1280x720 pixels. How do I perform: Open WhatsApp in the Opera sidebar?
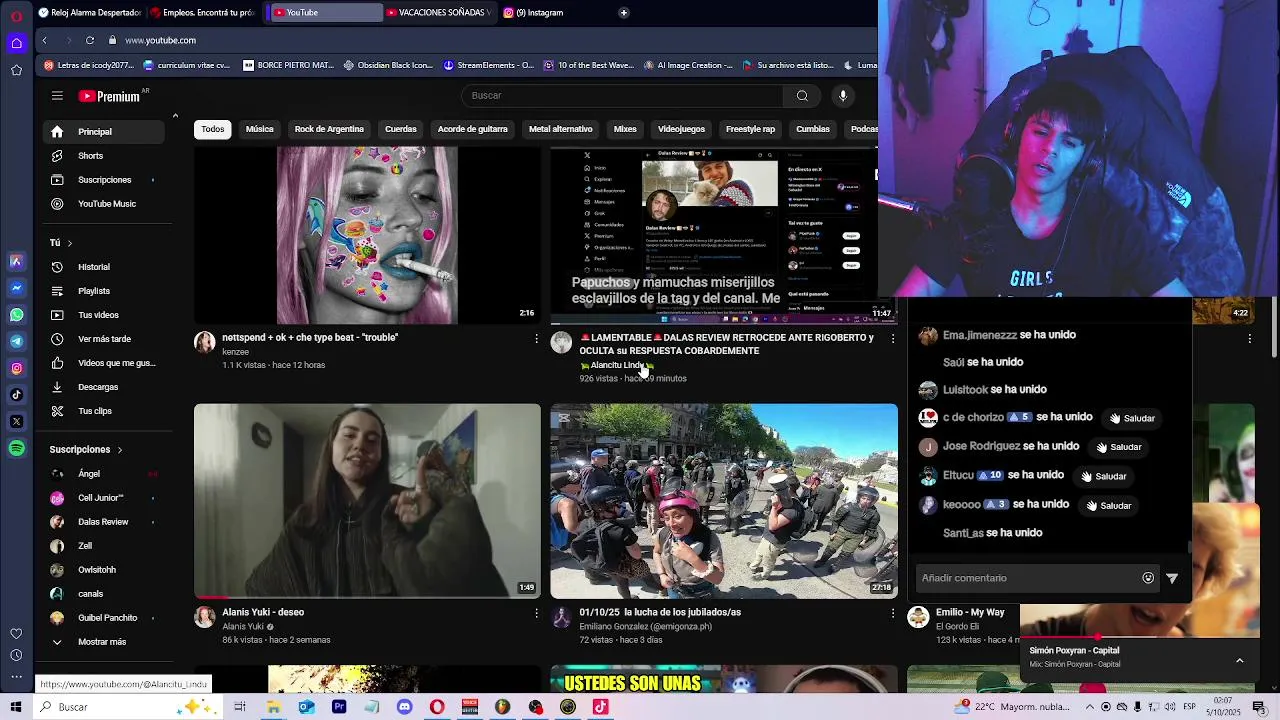click(16, 315)
